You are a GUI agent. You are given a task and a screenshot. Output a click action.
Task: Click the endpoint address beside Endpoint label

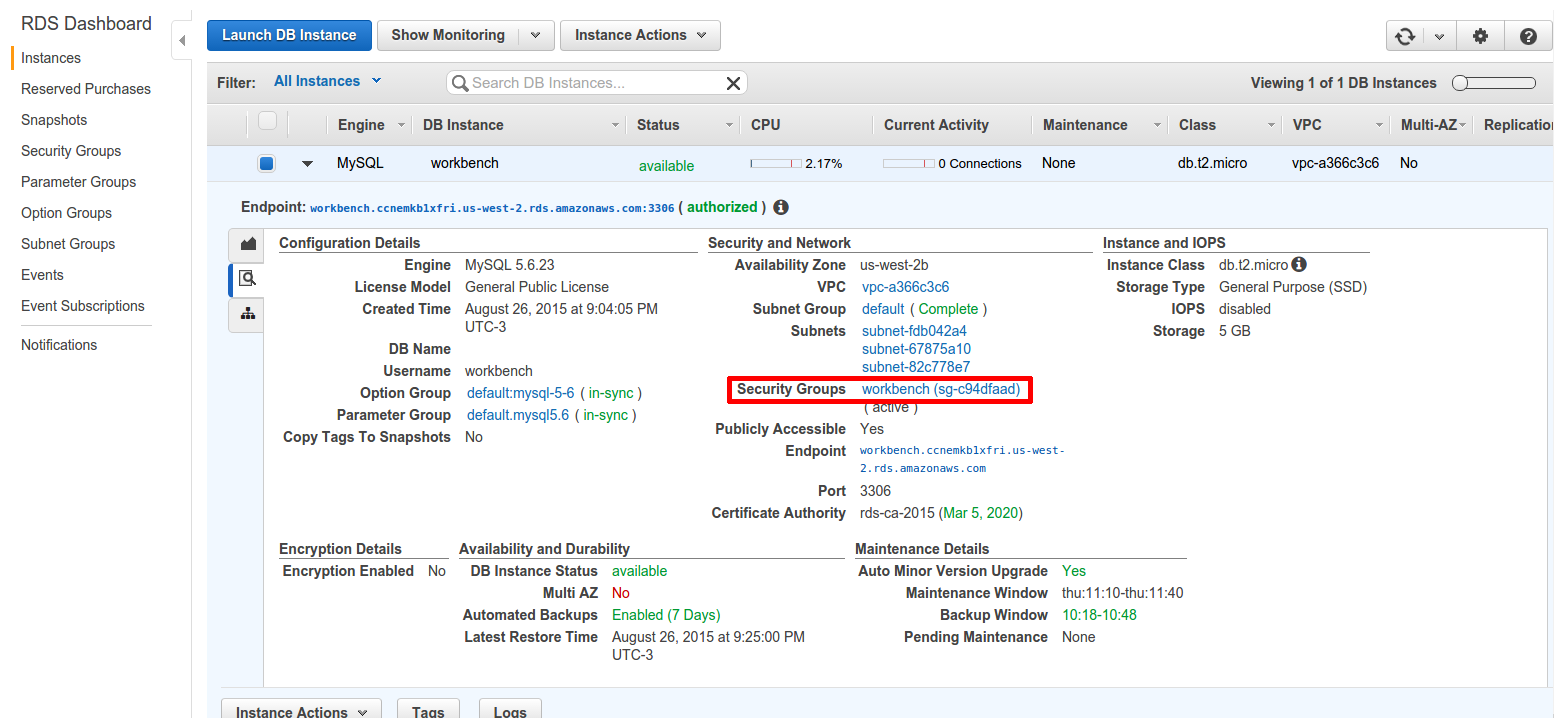pyautogui.click(x=492, y=208)
